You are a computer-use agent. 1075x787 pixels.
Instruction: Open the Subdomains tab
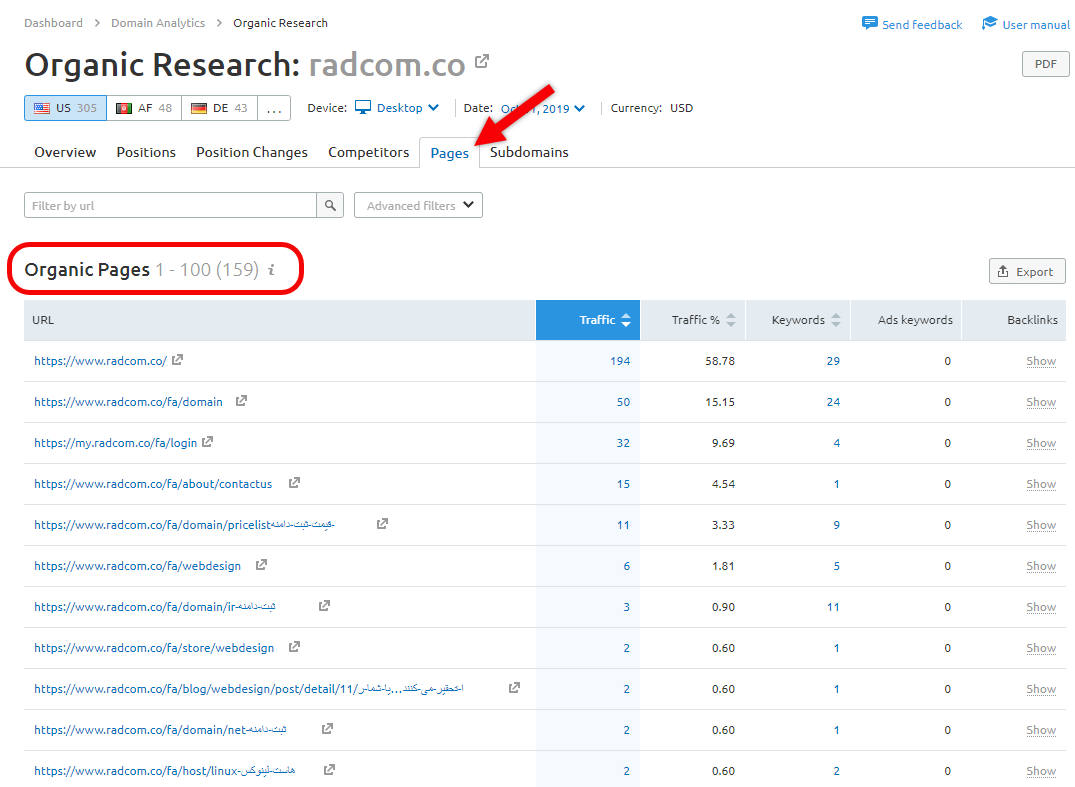coord(528,152)
